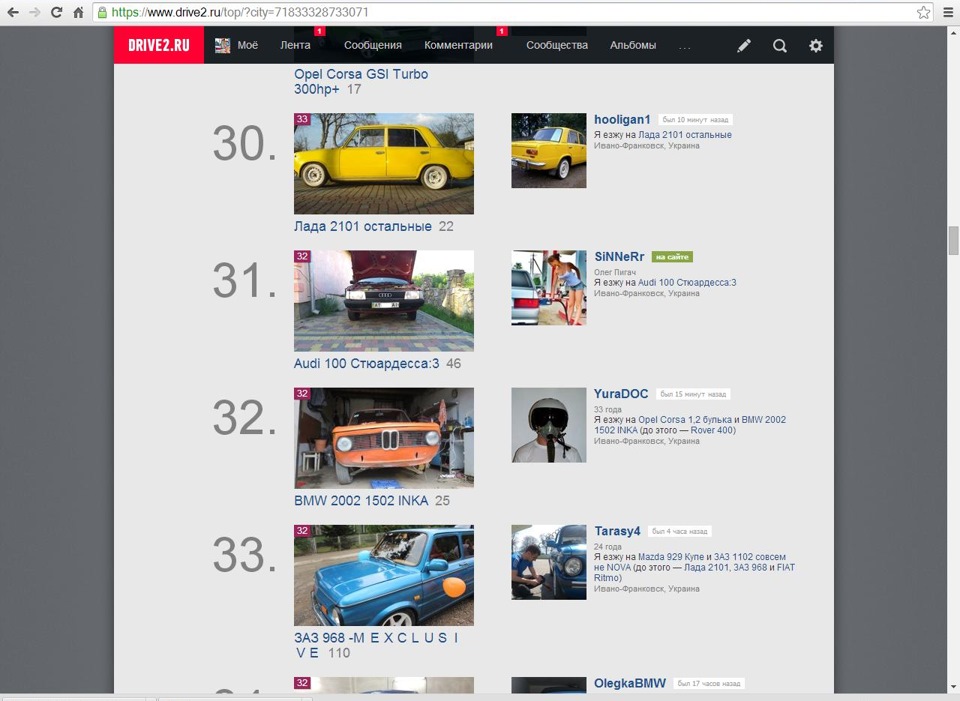Click the rating badge 33 on Лада photo
Viewport: 960px width, 701px height.
click(x=302, y=119)
